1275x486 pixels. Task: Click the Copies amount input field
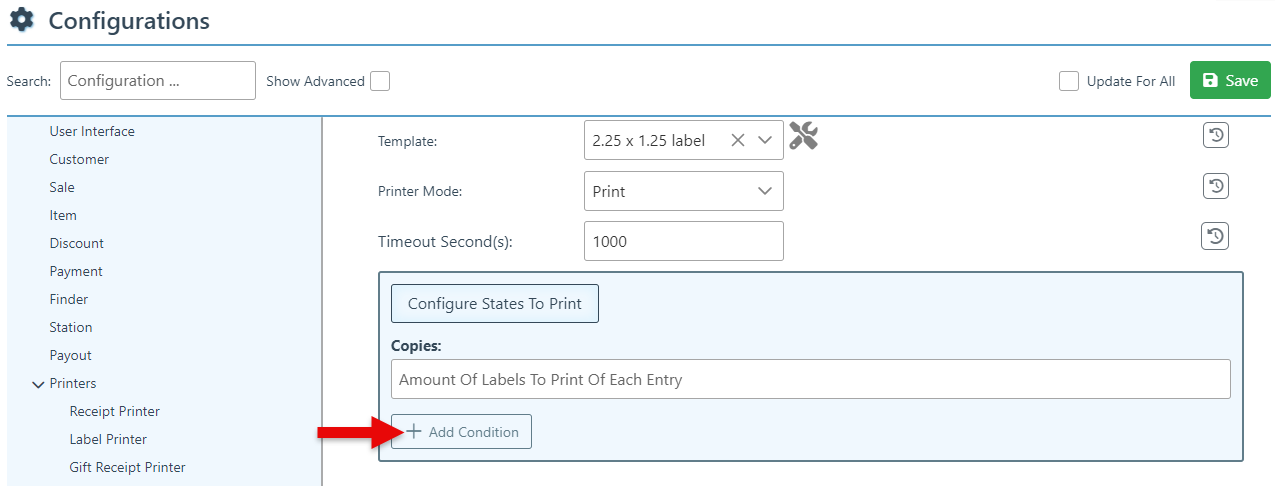pyautogui.click(x=810, y=380)
